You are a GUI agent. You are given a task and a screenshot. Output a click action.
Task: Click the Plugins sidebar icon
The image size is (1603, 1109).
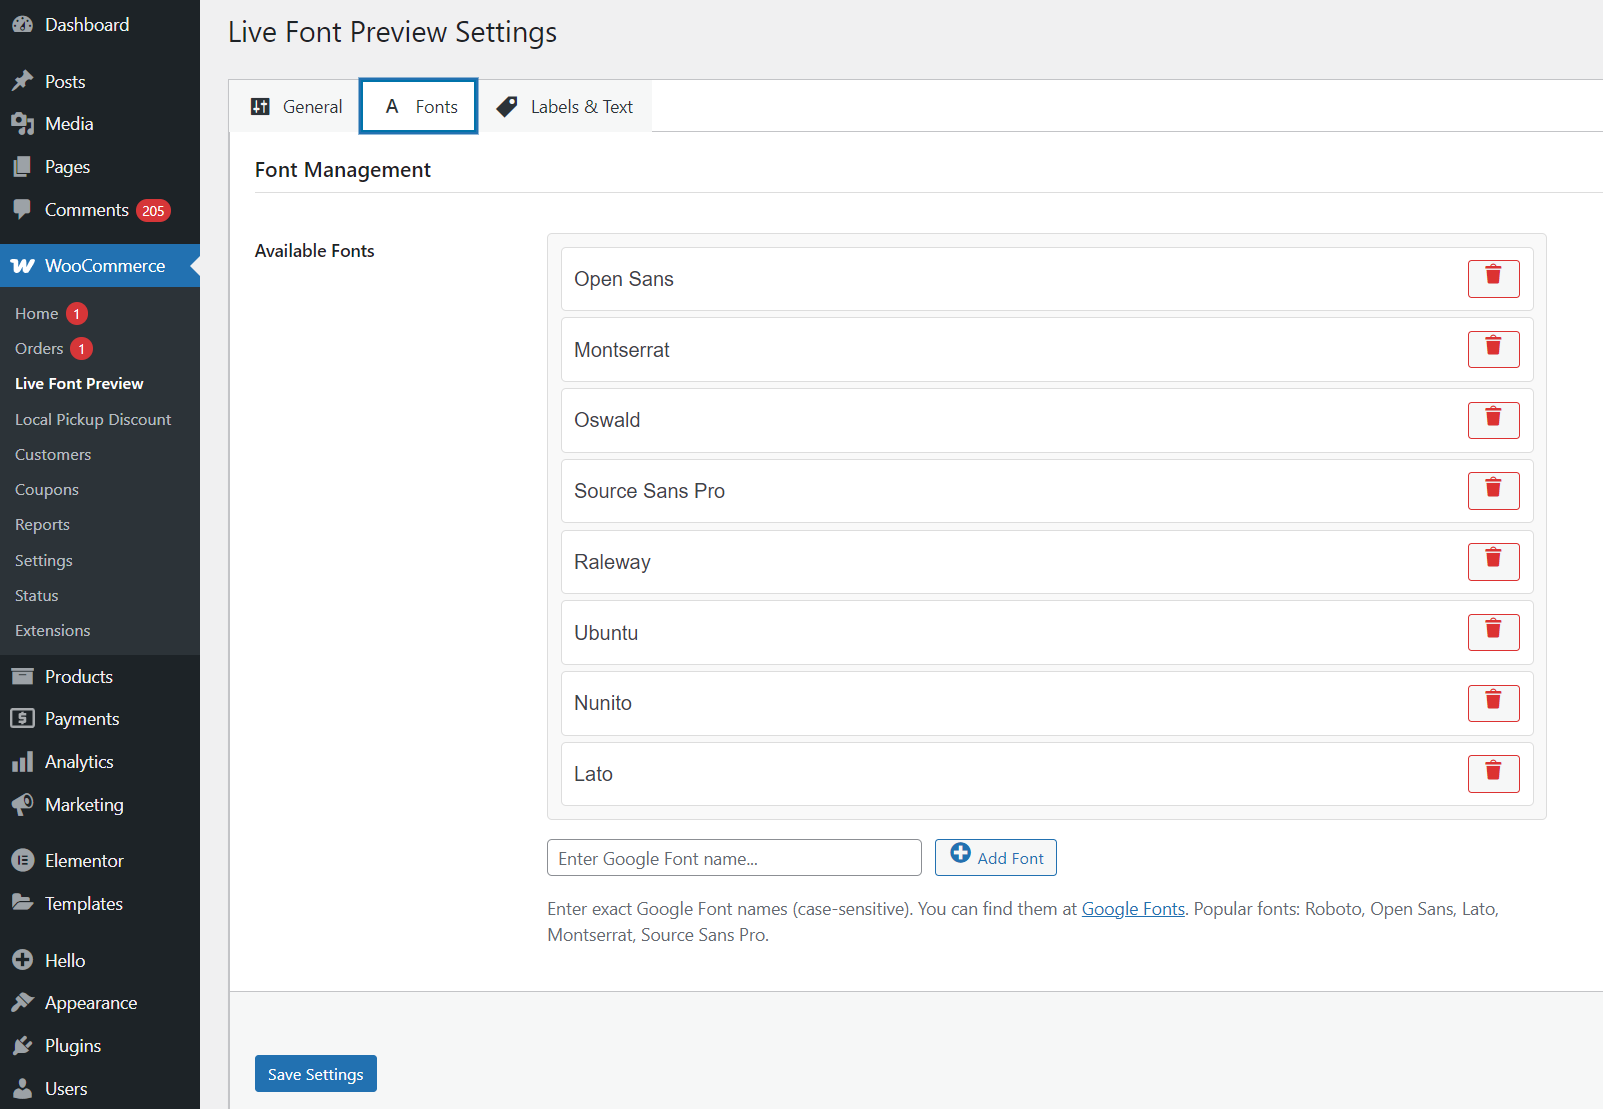22,1045
